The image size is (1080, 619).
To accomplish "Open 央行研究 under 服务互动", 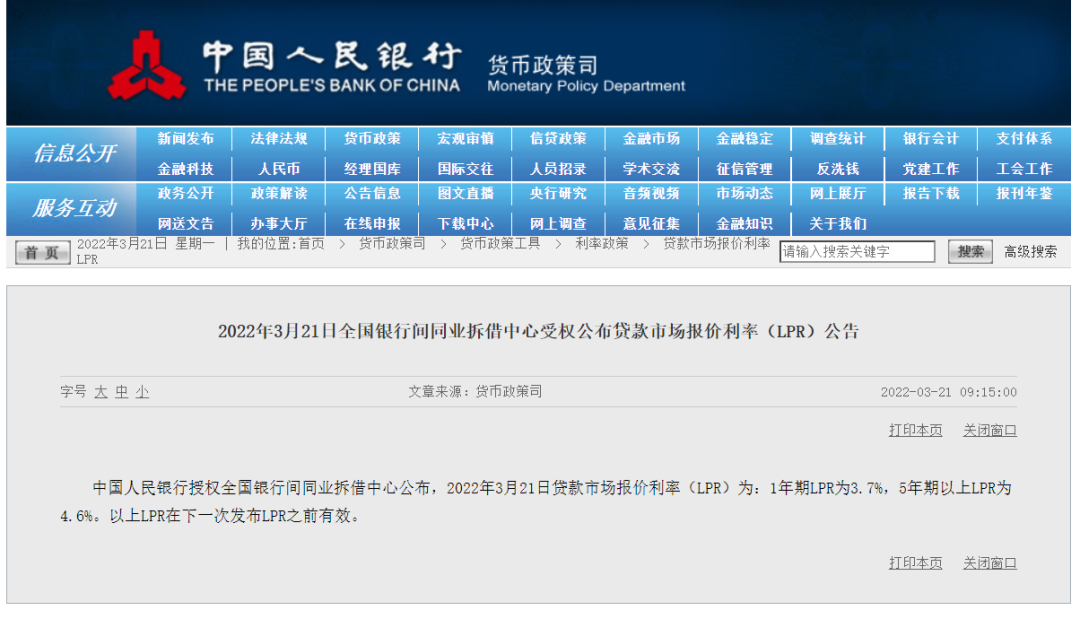I will pos(558,193).
